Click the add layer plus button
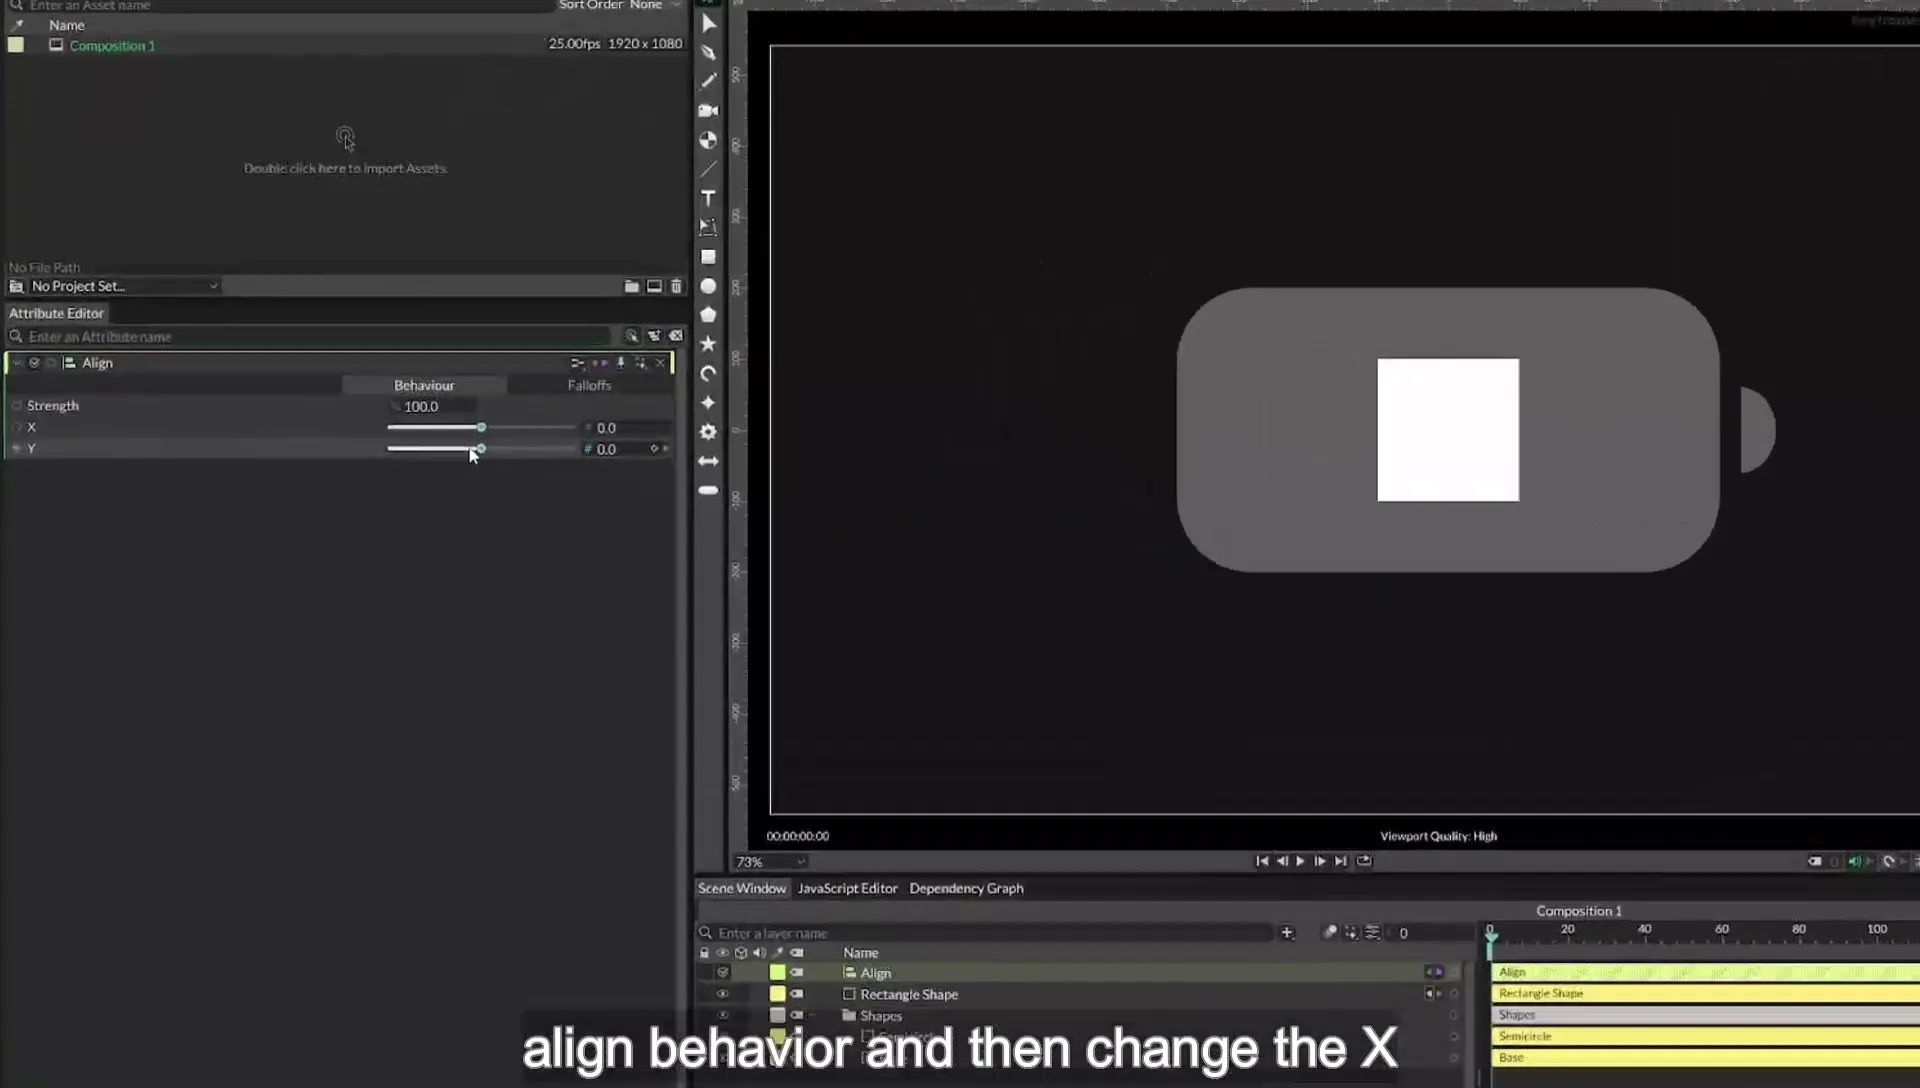This screenshot has height=1088, width=1920. click(x=1287, y=933)
